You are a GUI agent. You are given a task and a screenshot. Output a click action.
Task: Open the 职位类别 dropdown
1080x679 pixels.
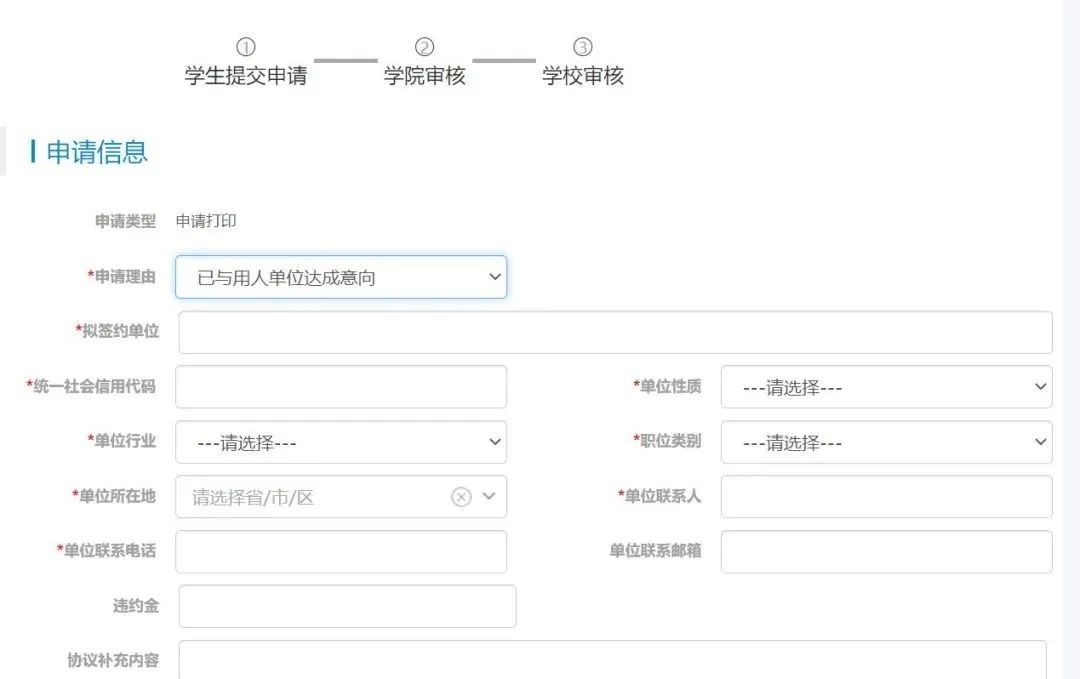885,442
